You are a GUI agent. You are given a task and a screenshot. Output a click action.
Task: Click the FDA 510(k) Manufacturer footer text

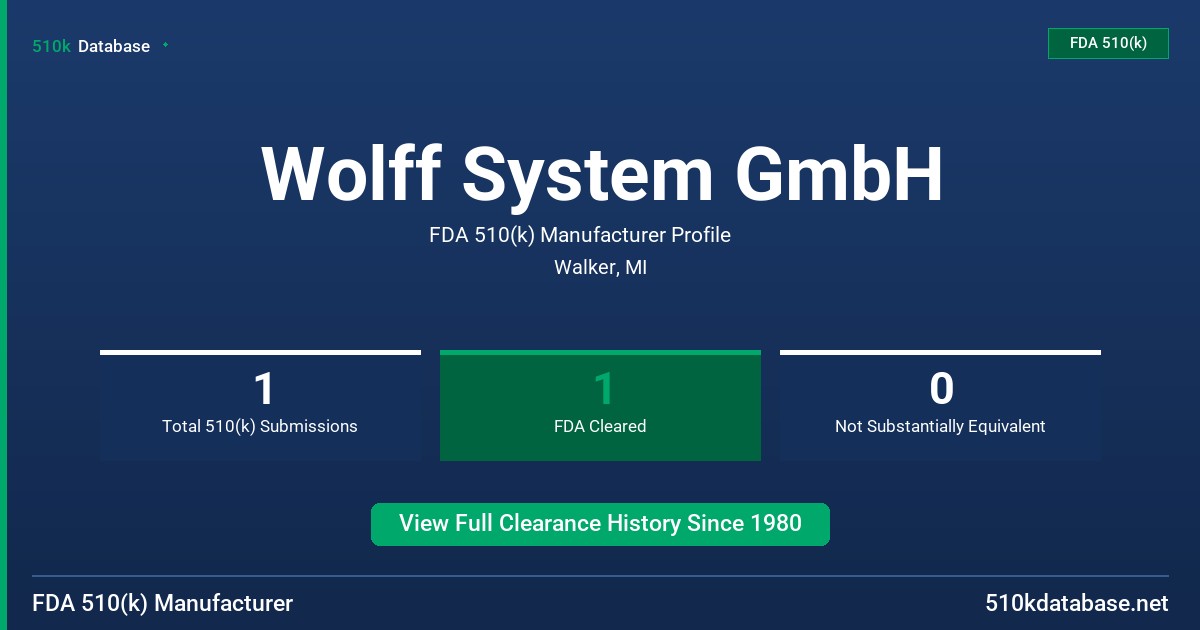point(163,603)
